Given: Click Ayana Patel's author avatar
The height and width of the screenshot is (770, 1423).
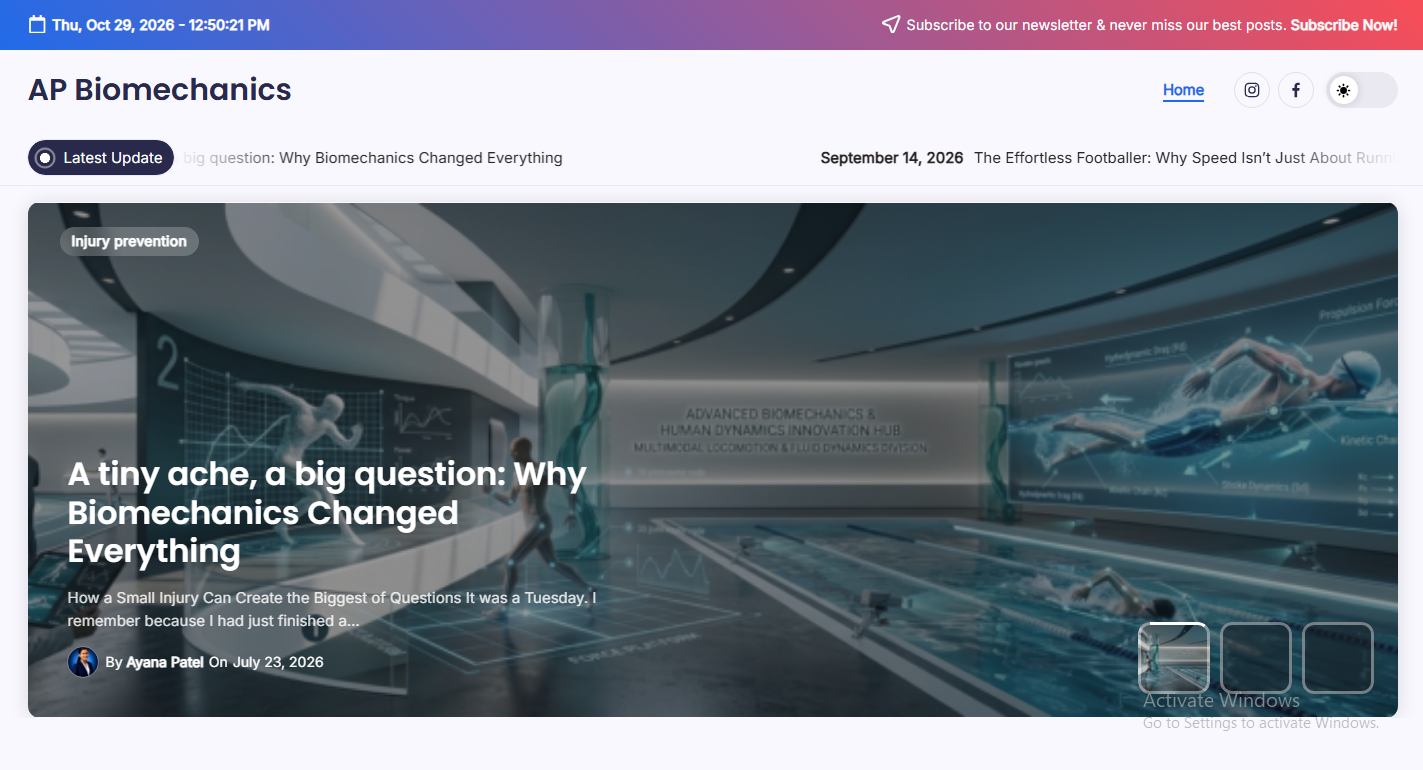Looking at the screenshot, I should coord(83,662).
